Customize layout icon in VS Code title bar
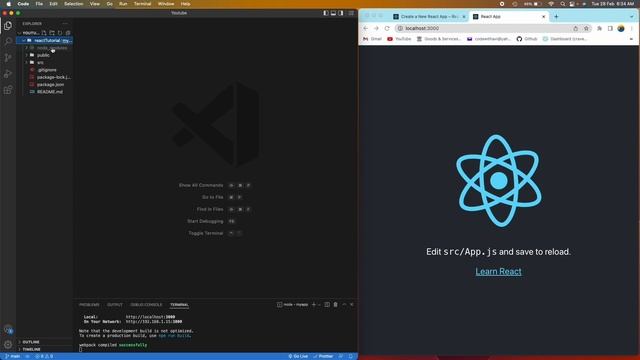The height and width of the screenshot is (360, 640). click(351, 13)
